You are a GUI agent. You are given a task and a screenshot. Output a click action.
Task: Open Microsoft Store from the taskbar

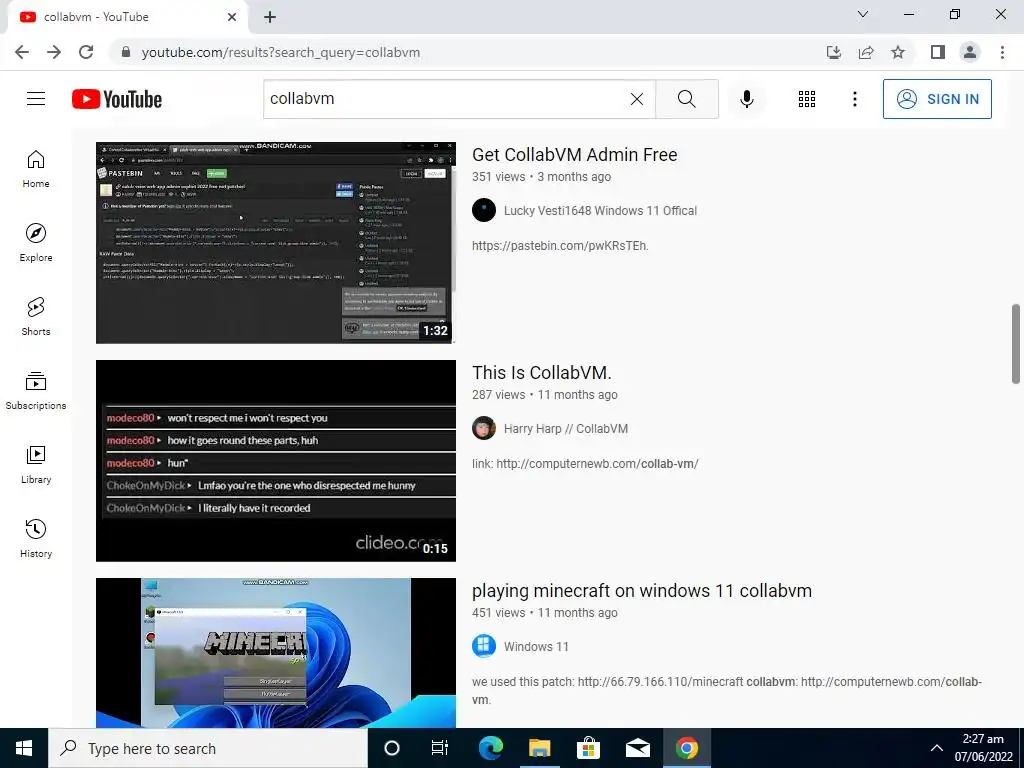pos(588,748)
